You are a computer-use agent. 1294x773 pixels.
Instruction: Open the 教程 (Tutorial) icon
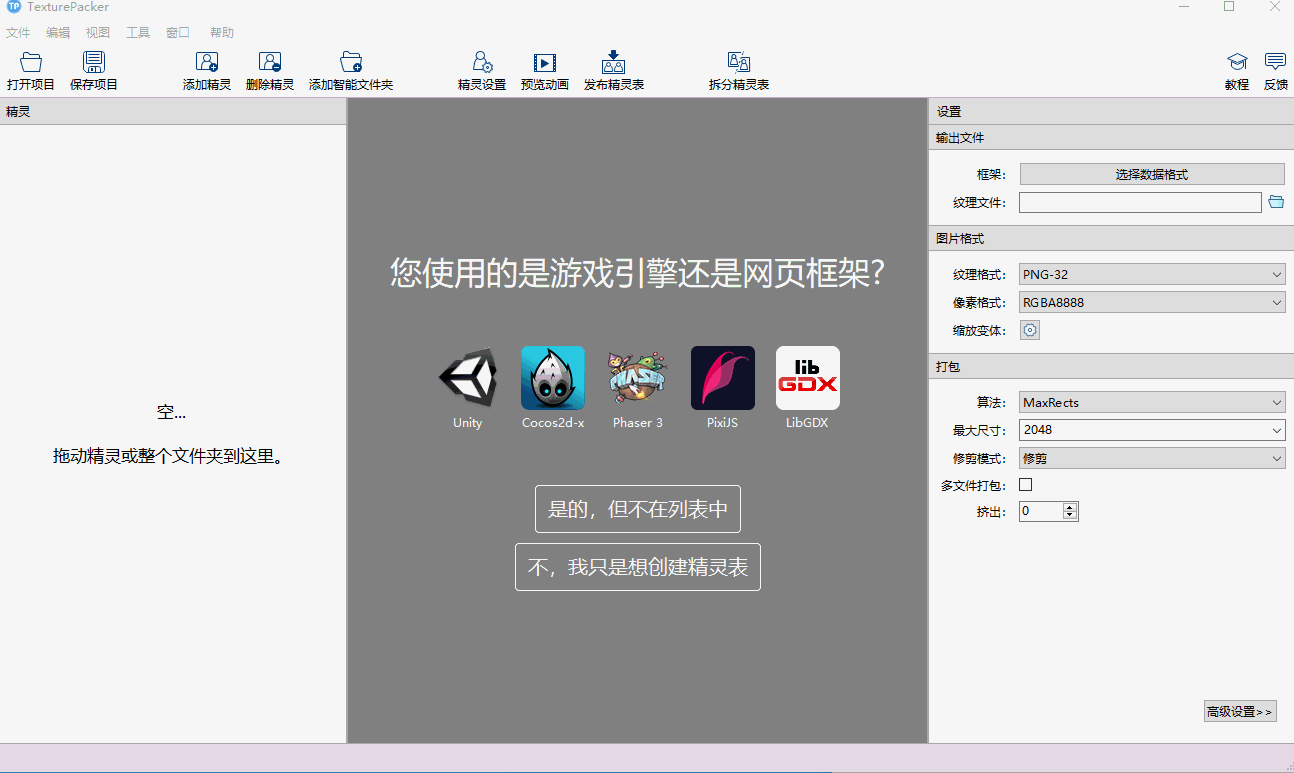point(1237,62)
